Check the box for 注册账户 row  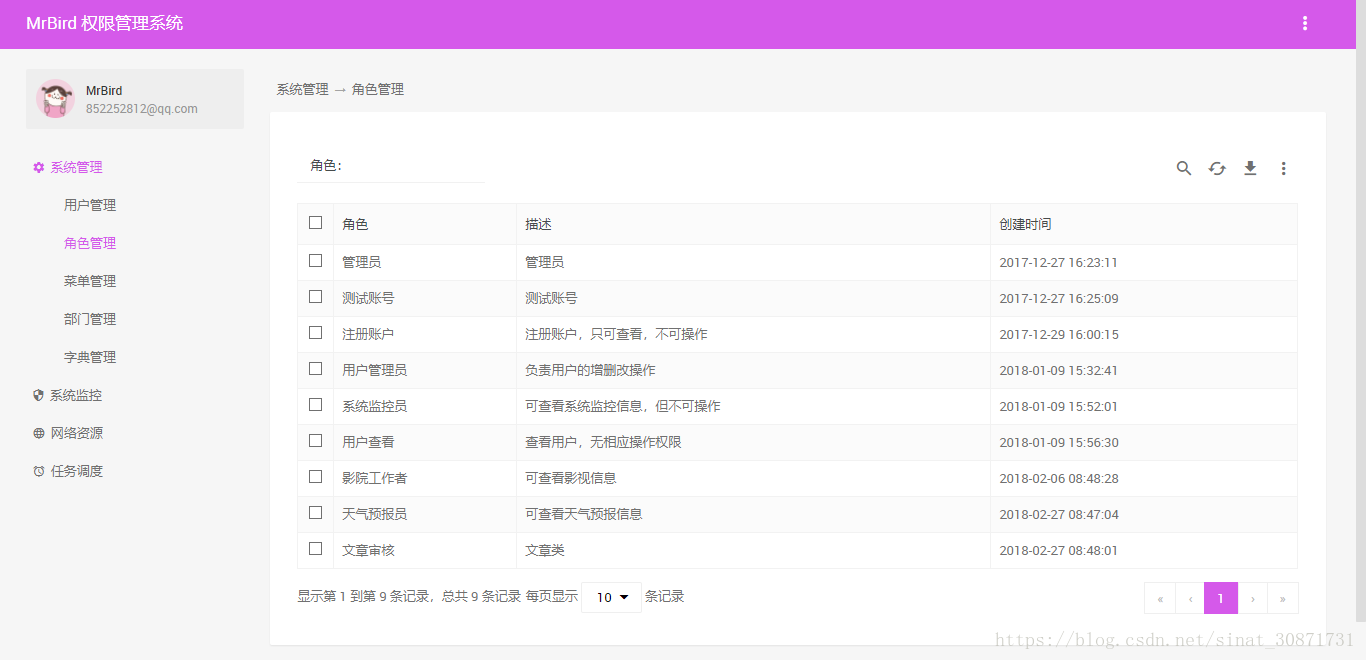click(315, 332)
